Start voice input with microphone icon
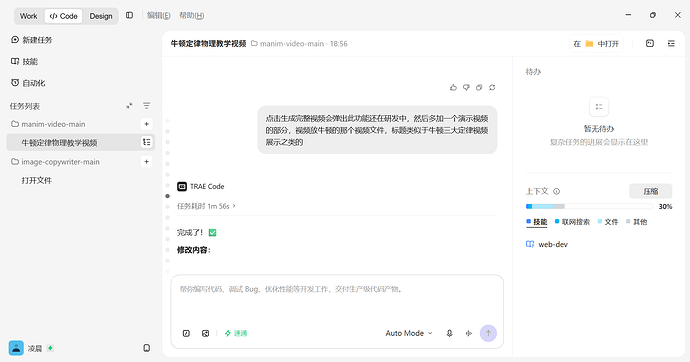Screen dimensions: 690x362 pos(449,333)
